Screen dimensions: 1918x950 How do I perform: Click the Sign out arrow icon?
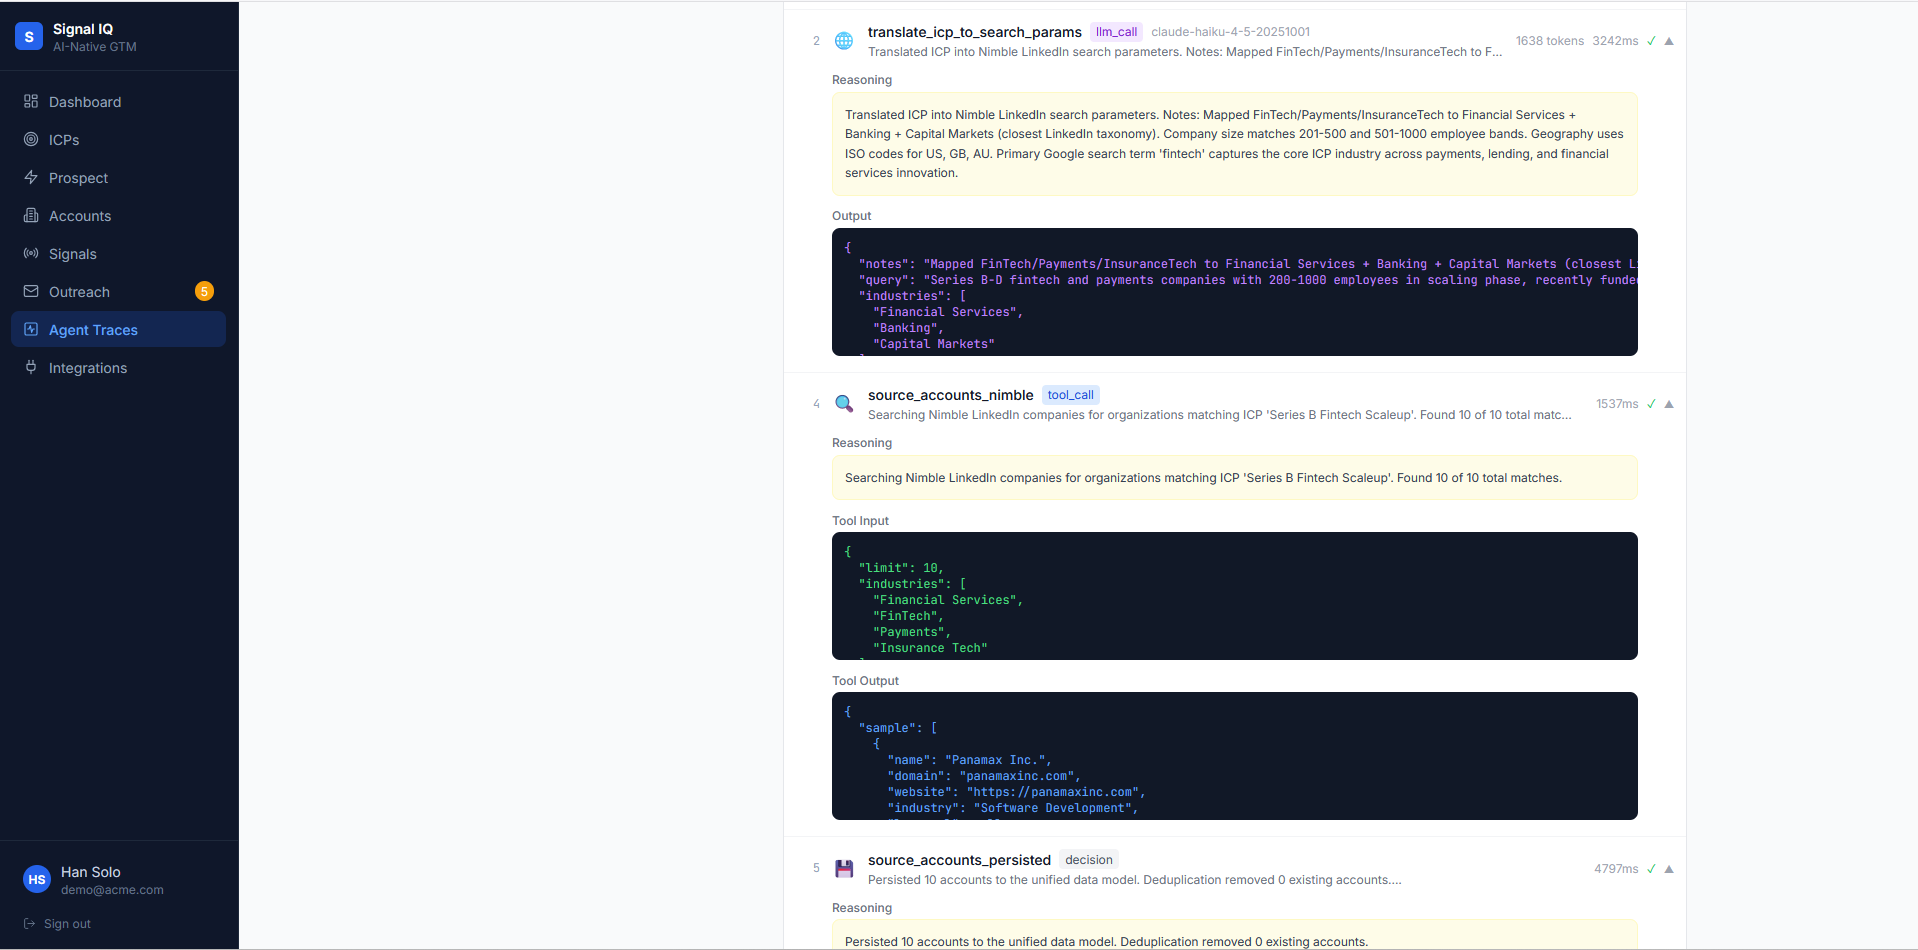point(30,924)
